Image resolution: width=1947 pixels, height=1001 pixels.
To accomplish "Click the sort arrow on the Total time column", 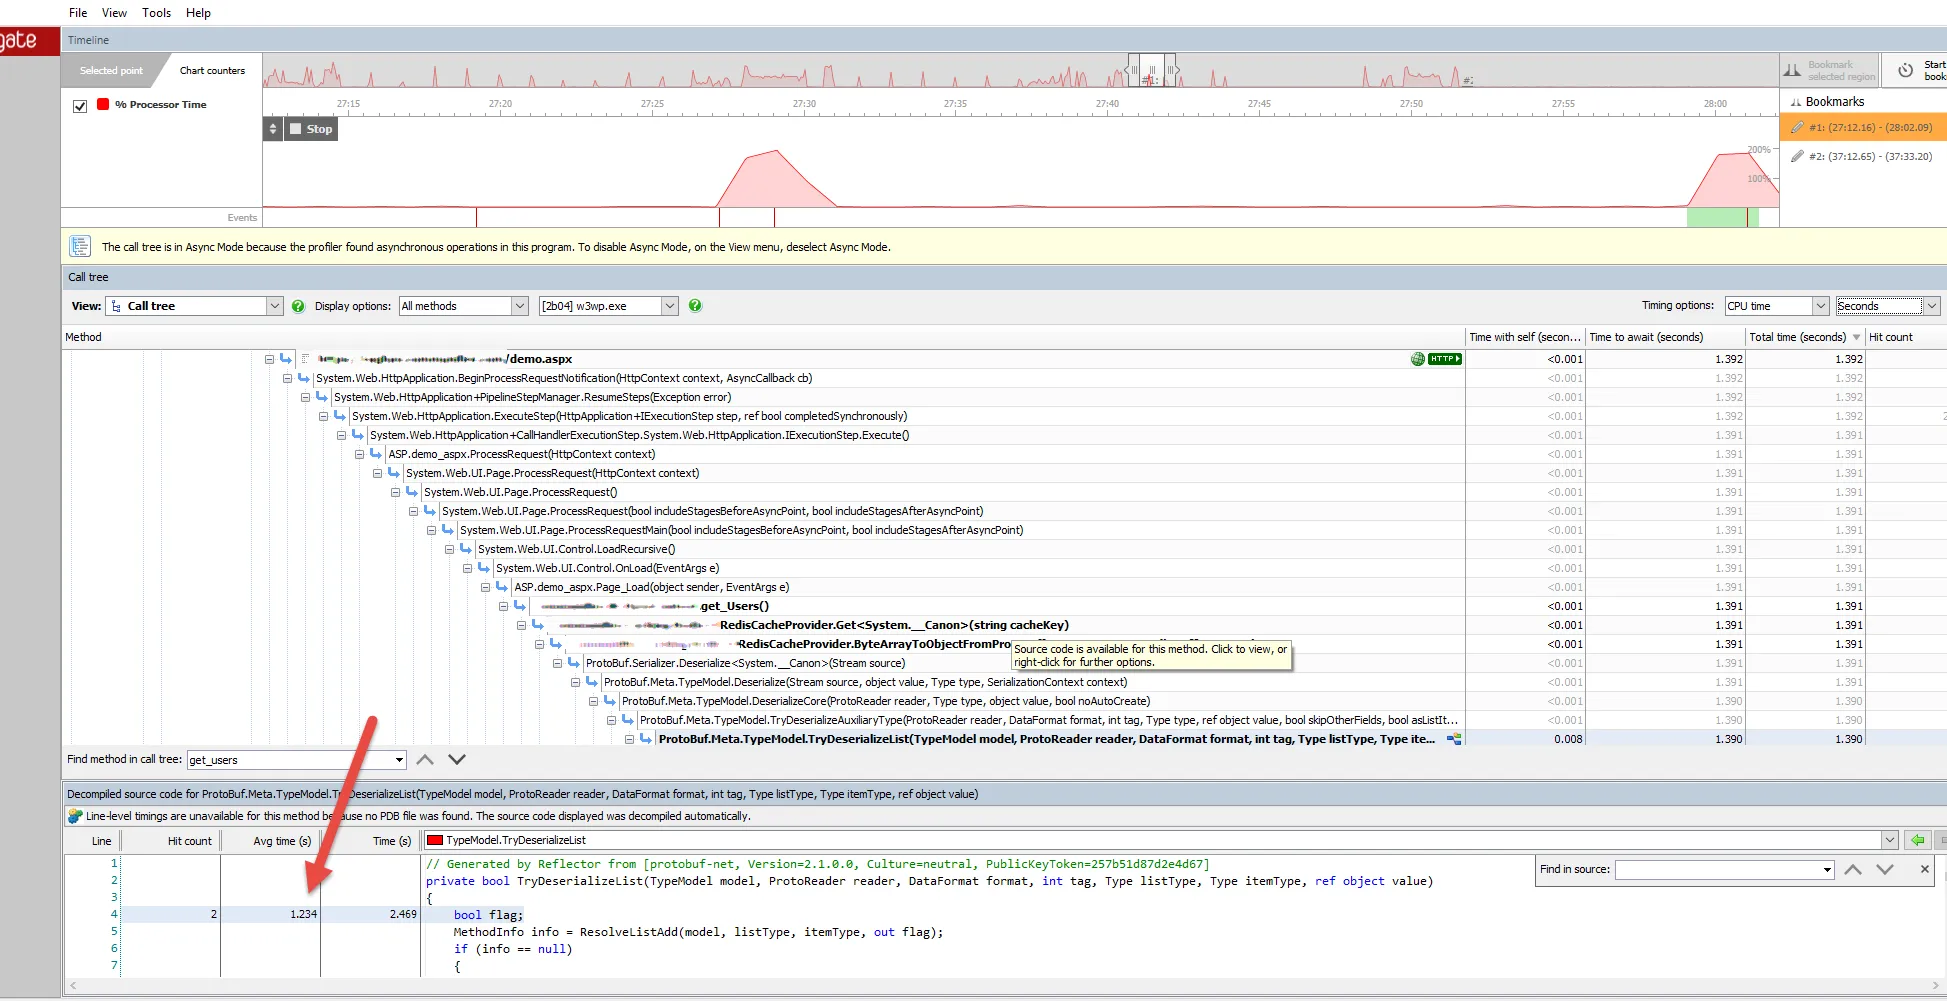I will [x=1856, y=337].
